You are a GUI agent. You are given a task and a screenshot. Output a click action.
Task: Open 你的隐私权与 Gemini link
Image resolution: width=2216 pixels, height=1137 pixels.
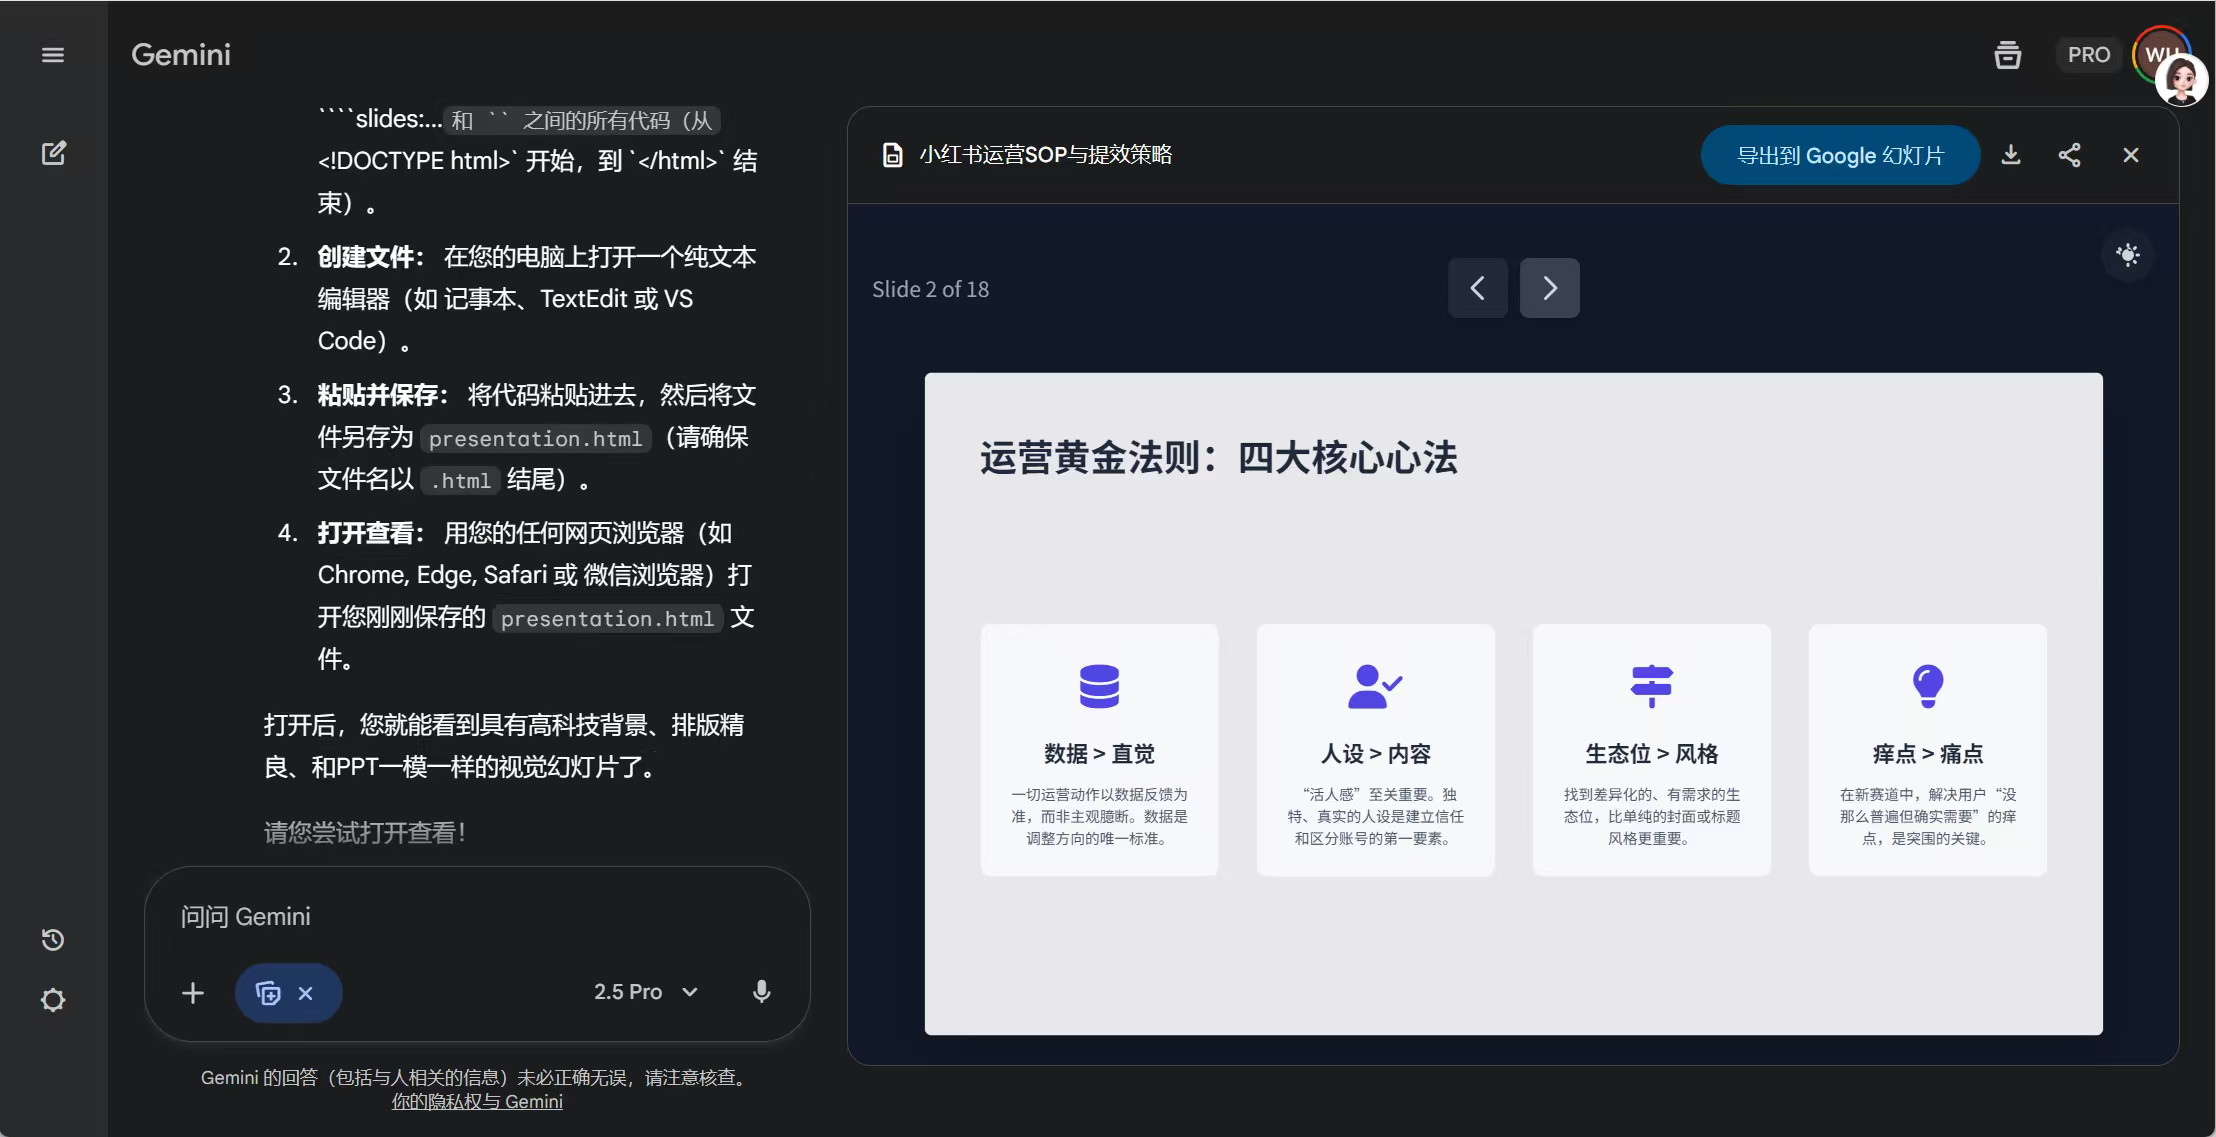click(477, 1101)
